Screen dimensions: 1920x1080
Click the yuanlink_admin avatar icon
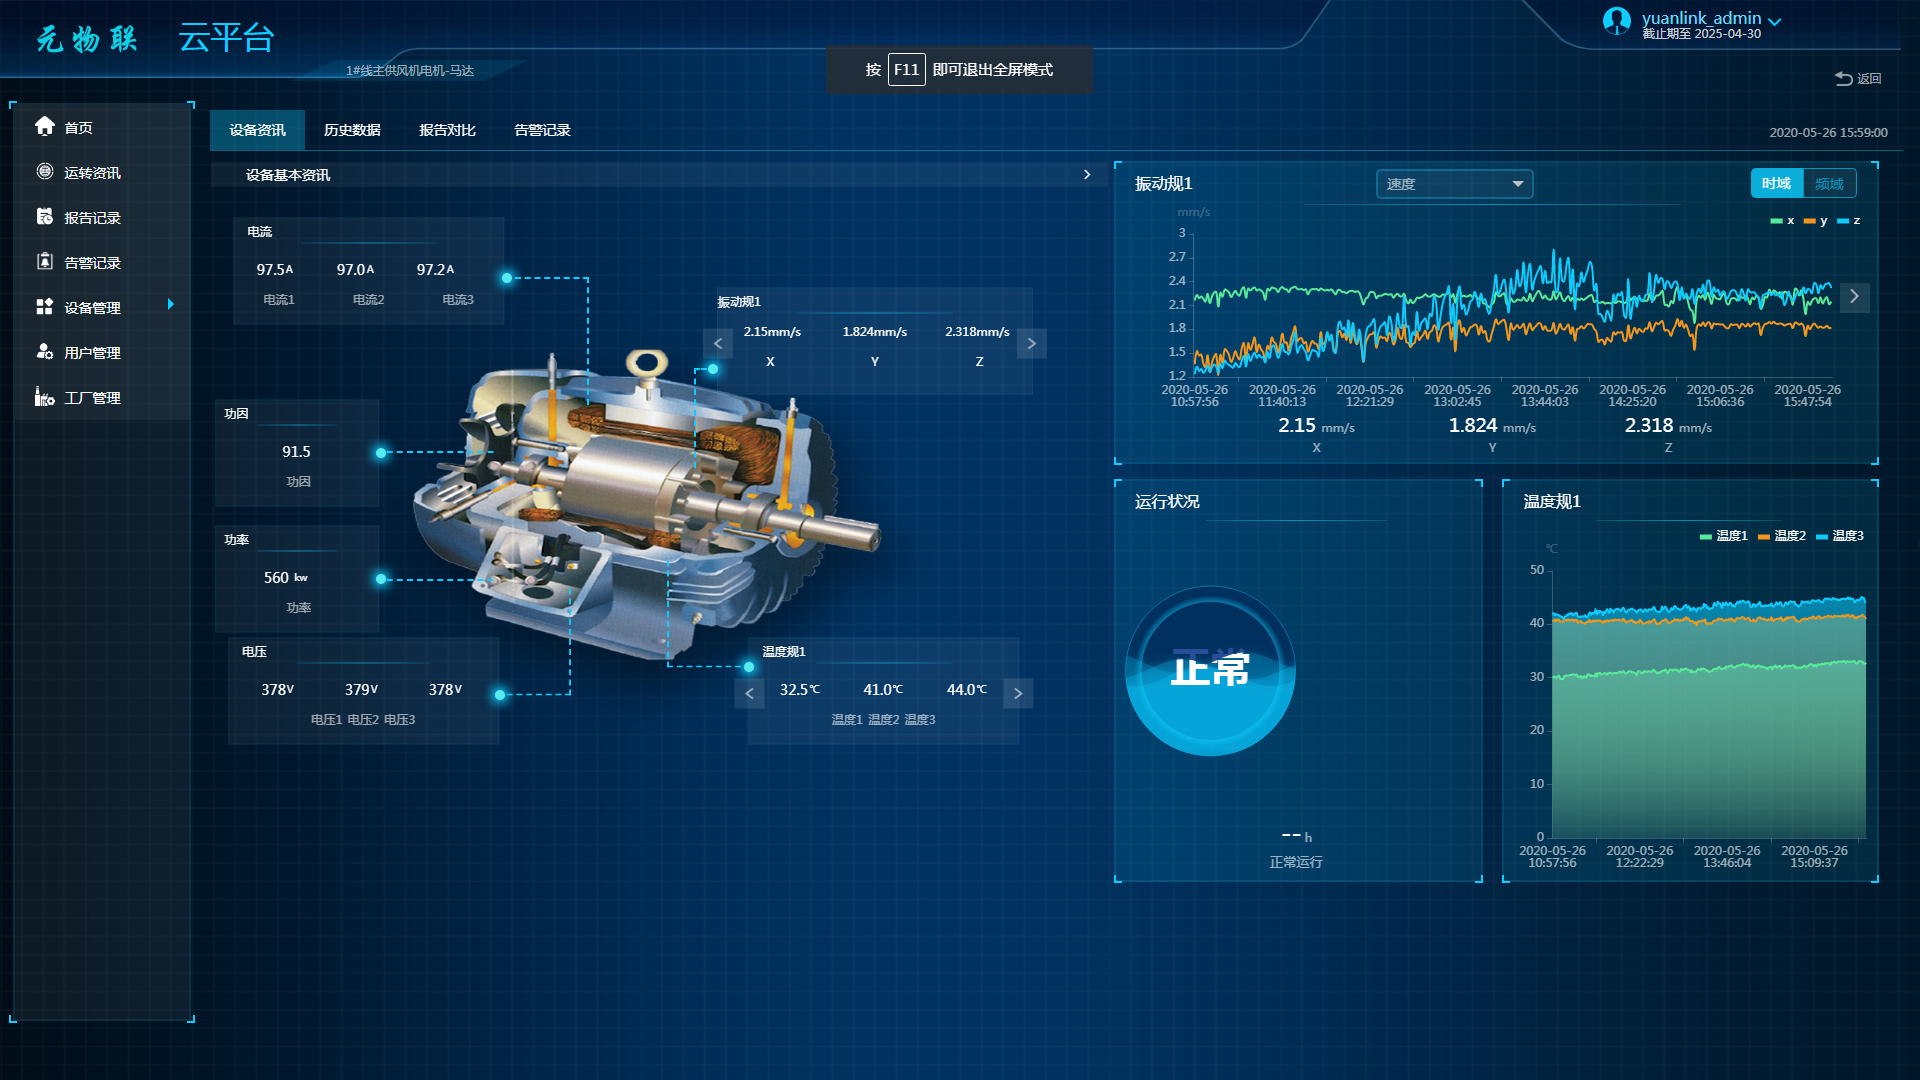pyautogui.click(x=1616, y=21)
